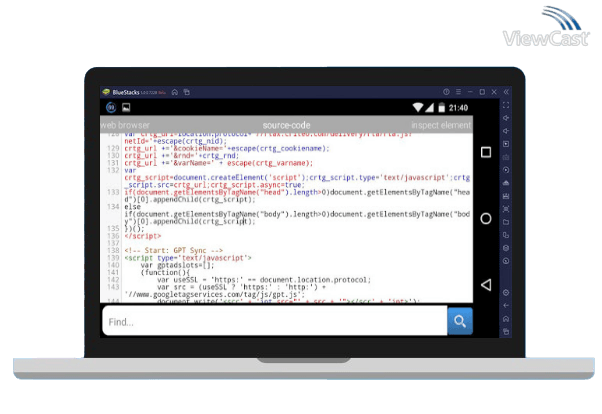Tap the Android square recents button
Viewport: 602px width, 414px height.
click(486, 152)
